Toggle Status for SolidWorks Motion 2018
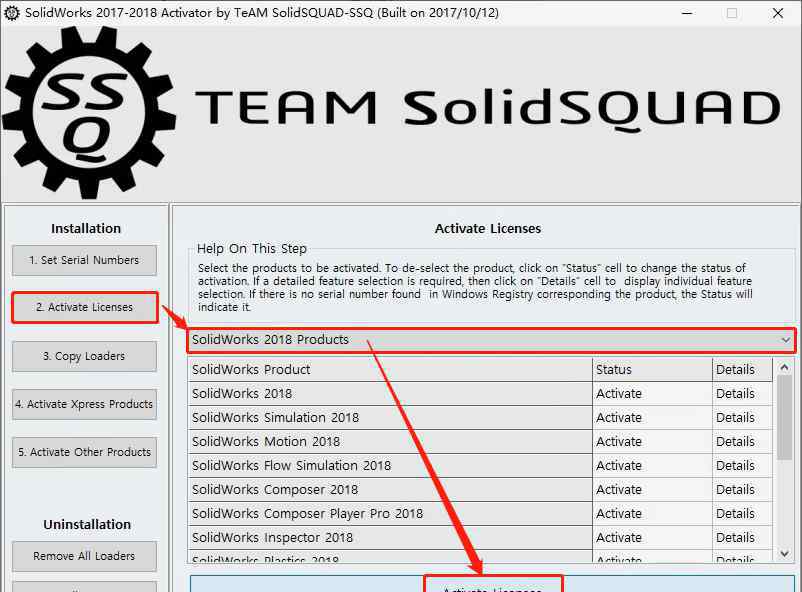802x592 pixels. coord(651,442)
